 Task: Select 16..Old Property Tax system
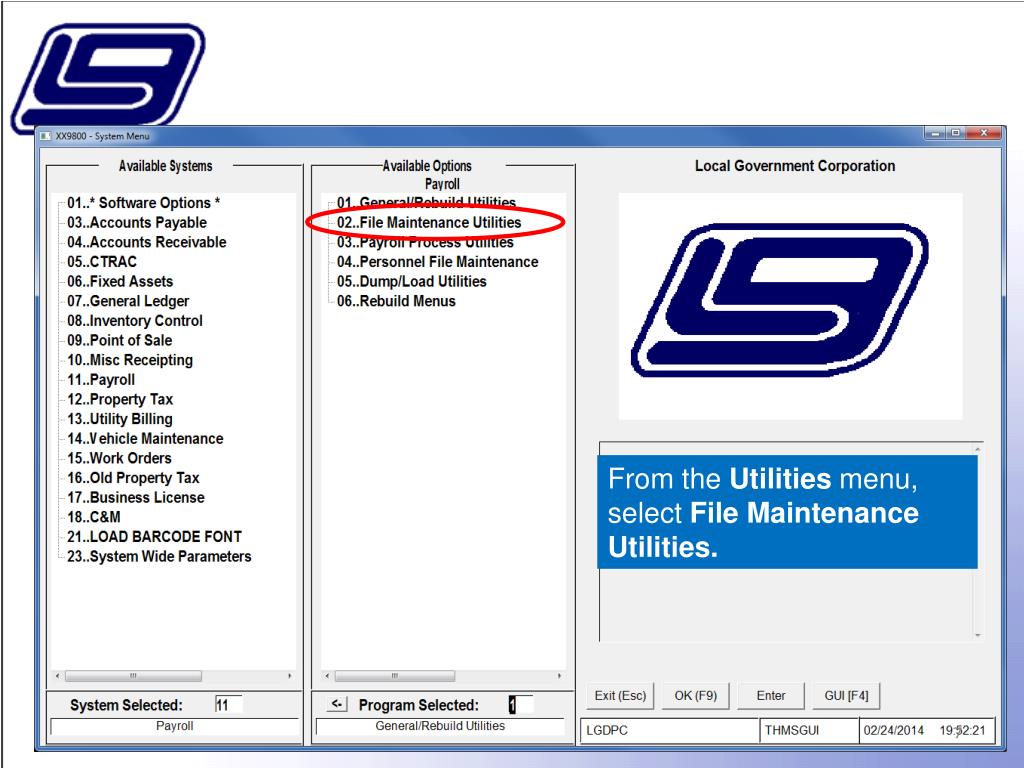click(133, 477)
